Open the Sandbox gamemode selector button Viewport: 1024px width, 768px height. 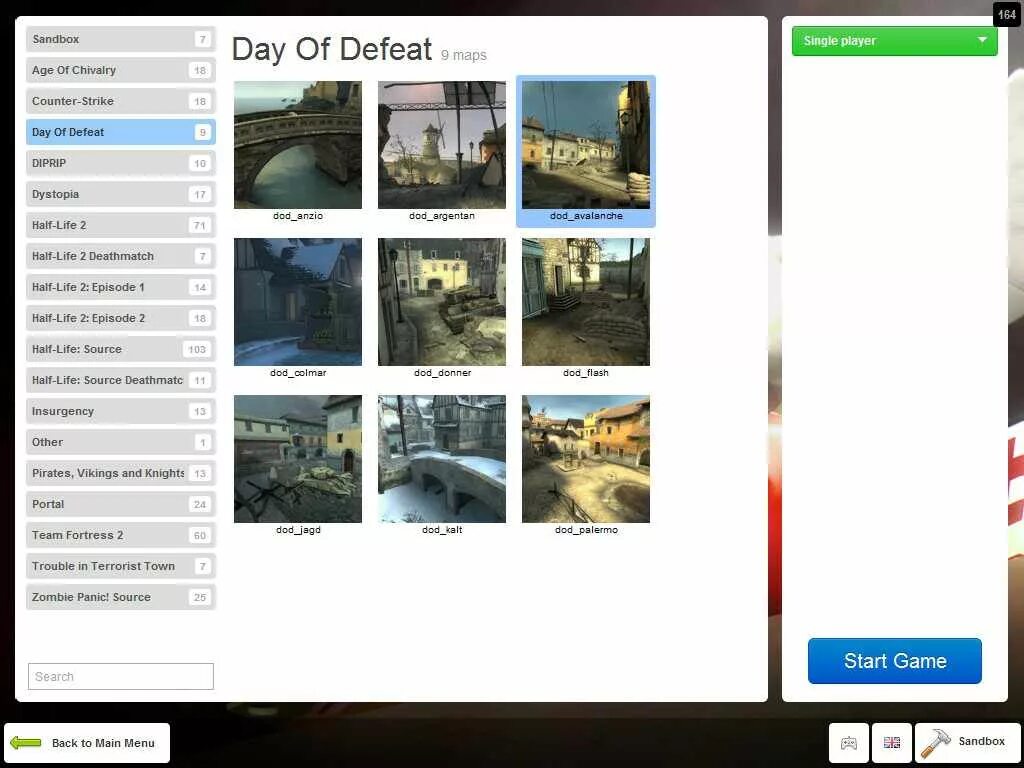click(x=967, y=743)
